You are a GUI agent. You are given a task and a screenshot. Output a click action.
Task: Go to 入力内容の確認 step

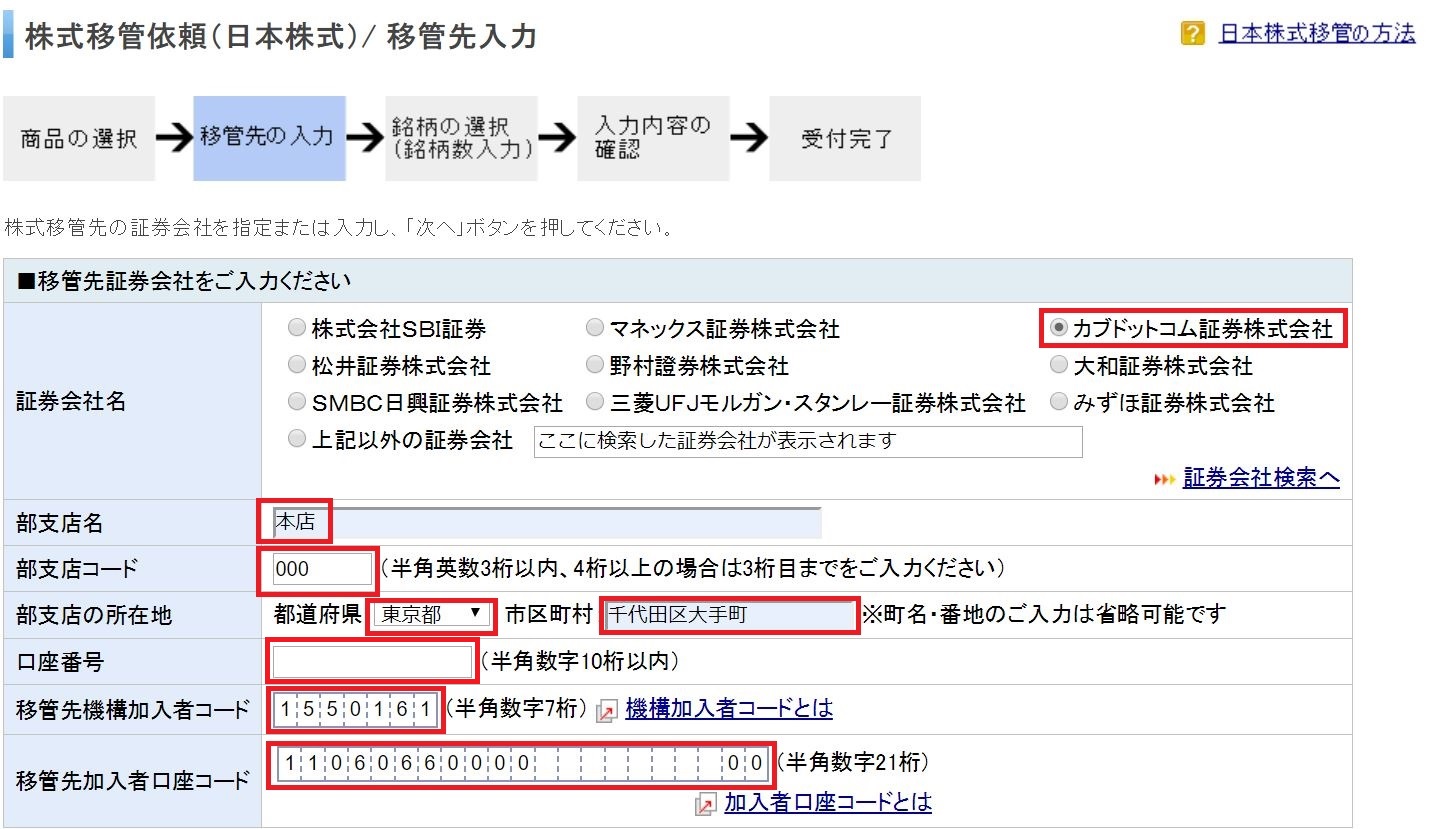point(653,138)
